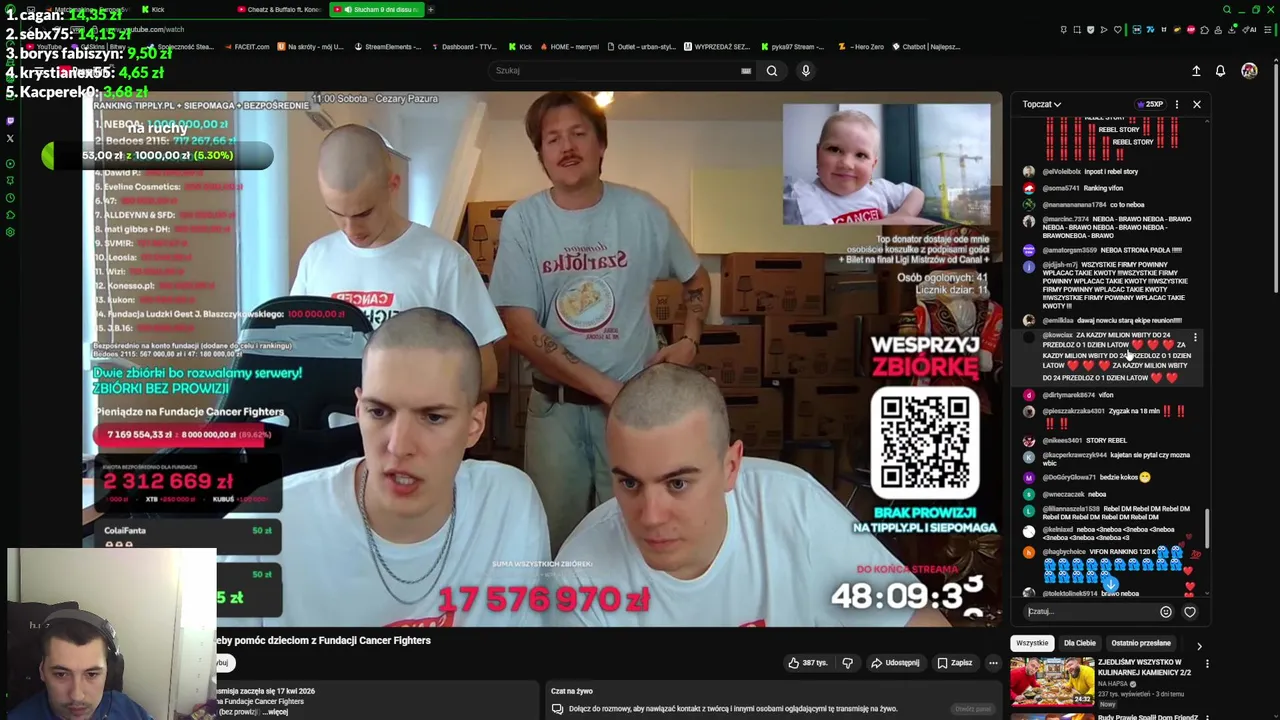Open the Hero Zero bookmark
This screenshot has height=720, width=1280.
tap(862, 47)
